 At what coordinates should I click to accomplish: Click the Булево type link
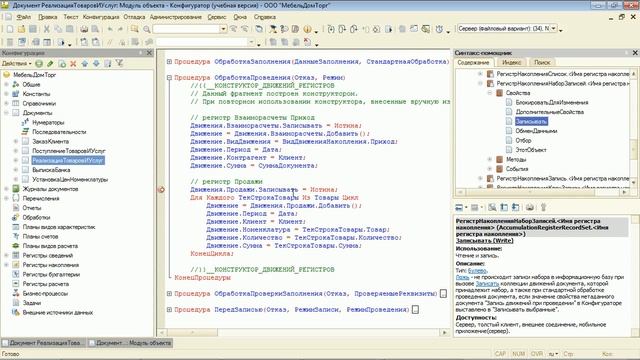click(x=477, y=271)
